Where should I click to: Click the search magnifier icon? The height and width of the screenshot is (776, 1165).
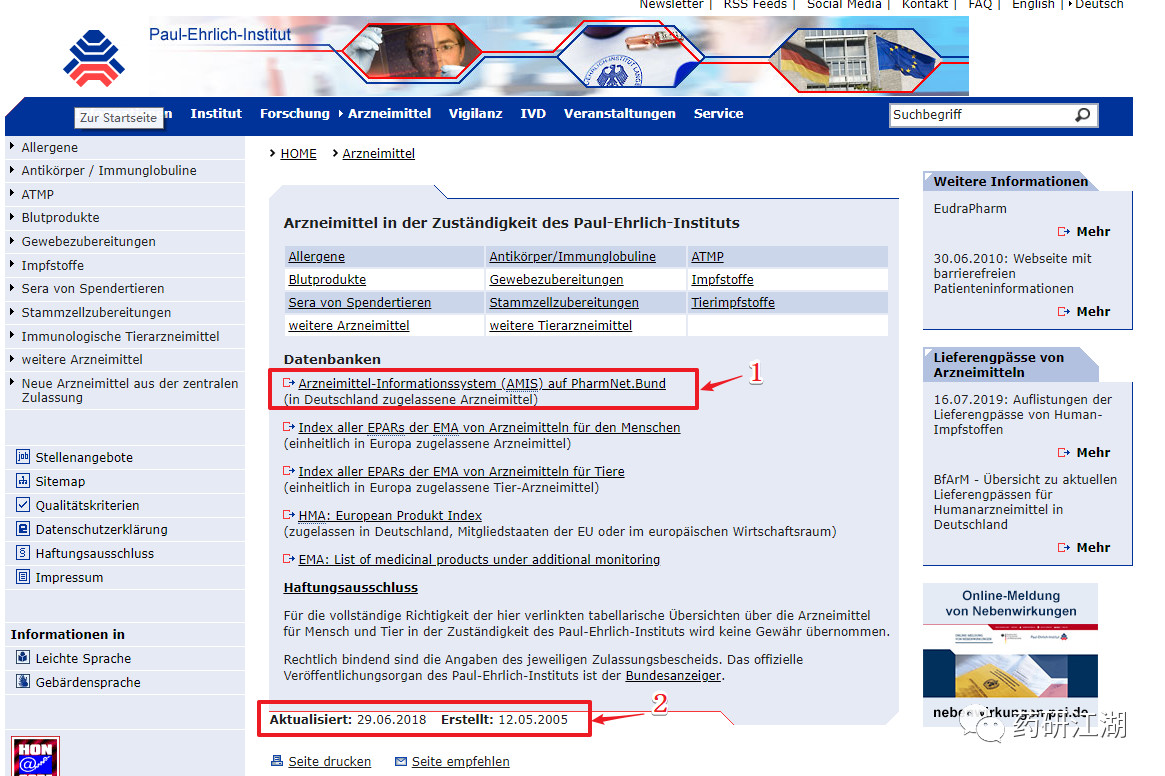pos(1083,114)
